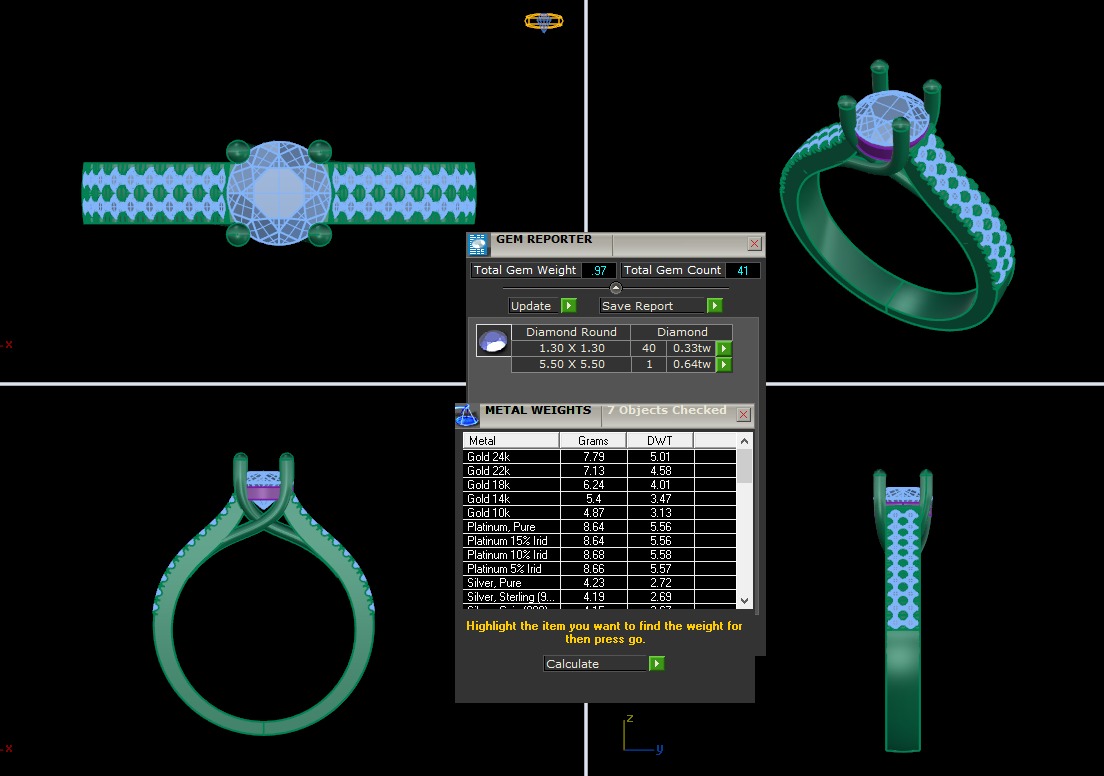Click the Total Gem Weight value field
Image resolution: width=1104 pixels, height=776 pixels.
[599, 270]
